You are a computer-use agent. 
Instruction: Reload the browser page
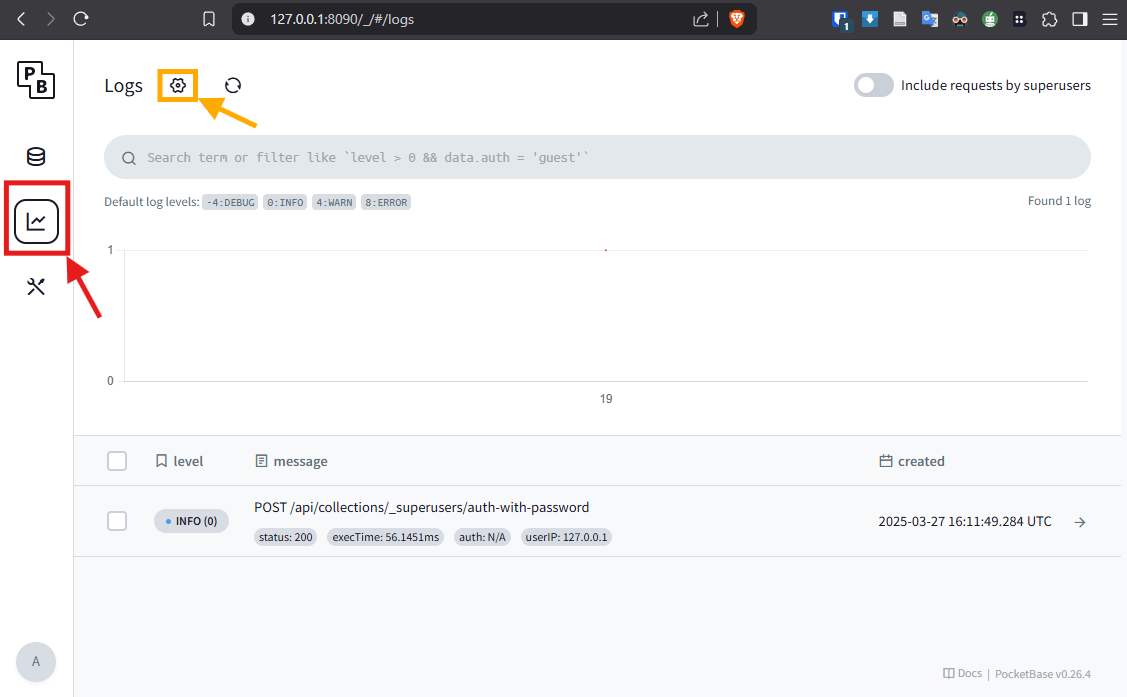coord(80,19)
